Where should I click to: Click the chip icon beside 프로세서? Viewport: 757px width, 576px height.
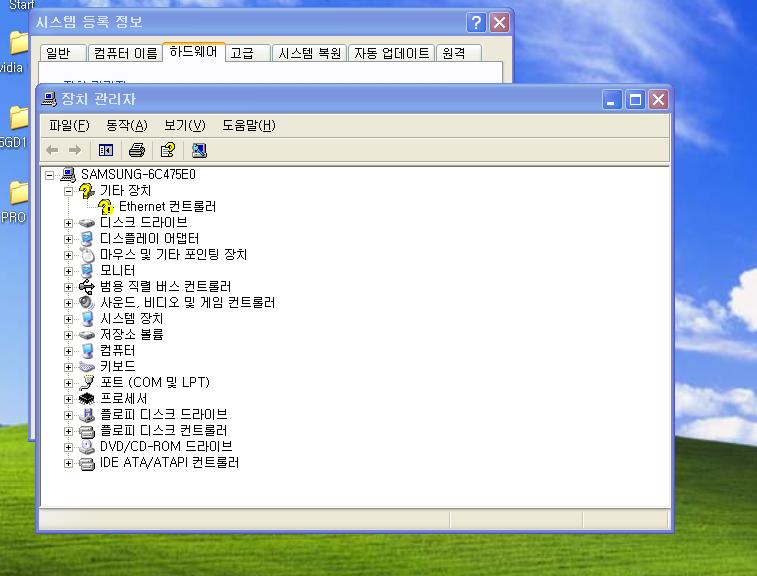(x=87, y=398)
